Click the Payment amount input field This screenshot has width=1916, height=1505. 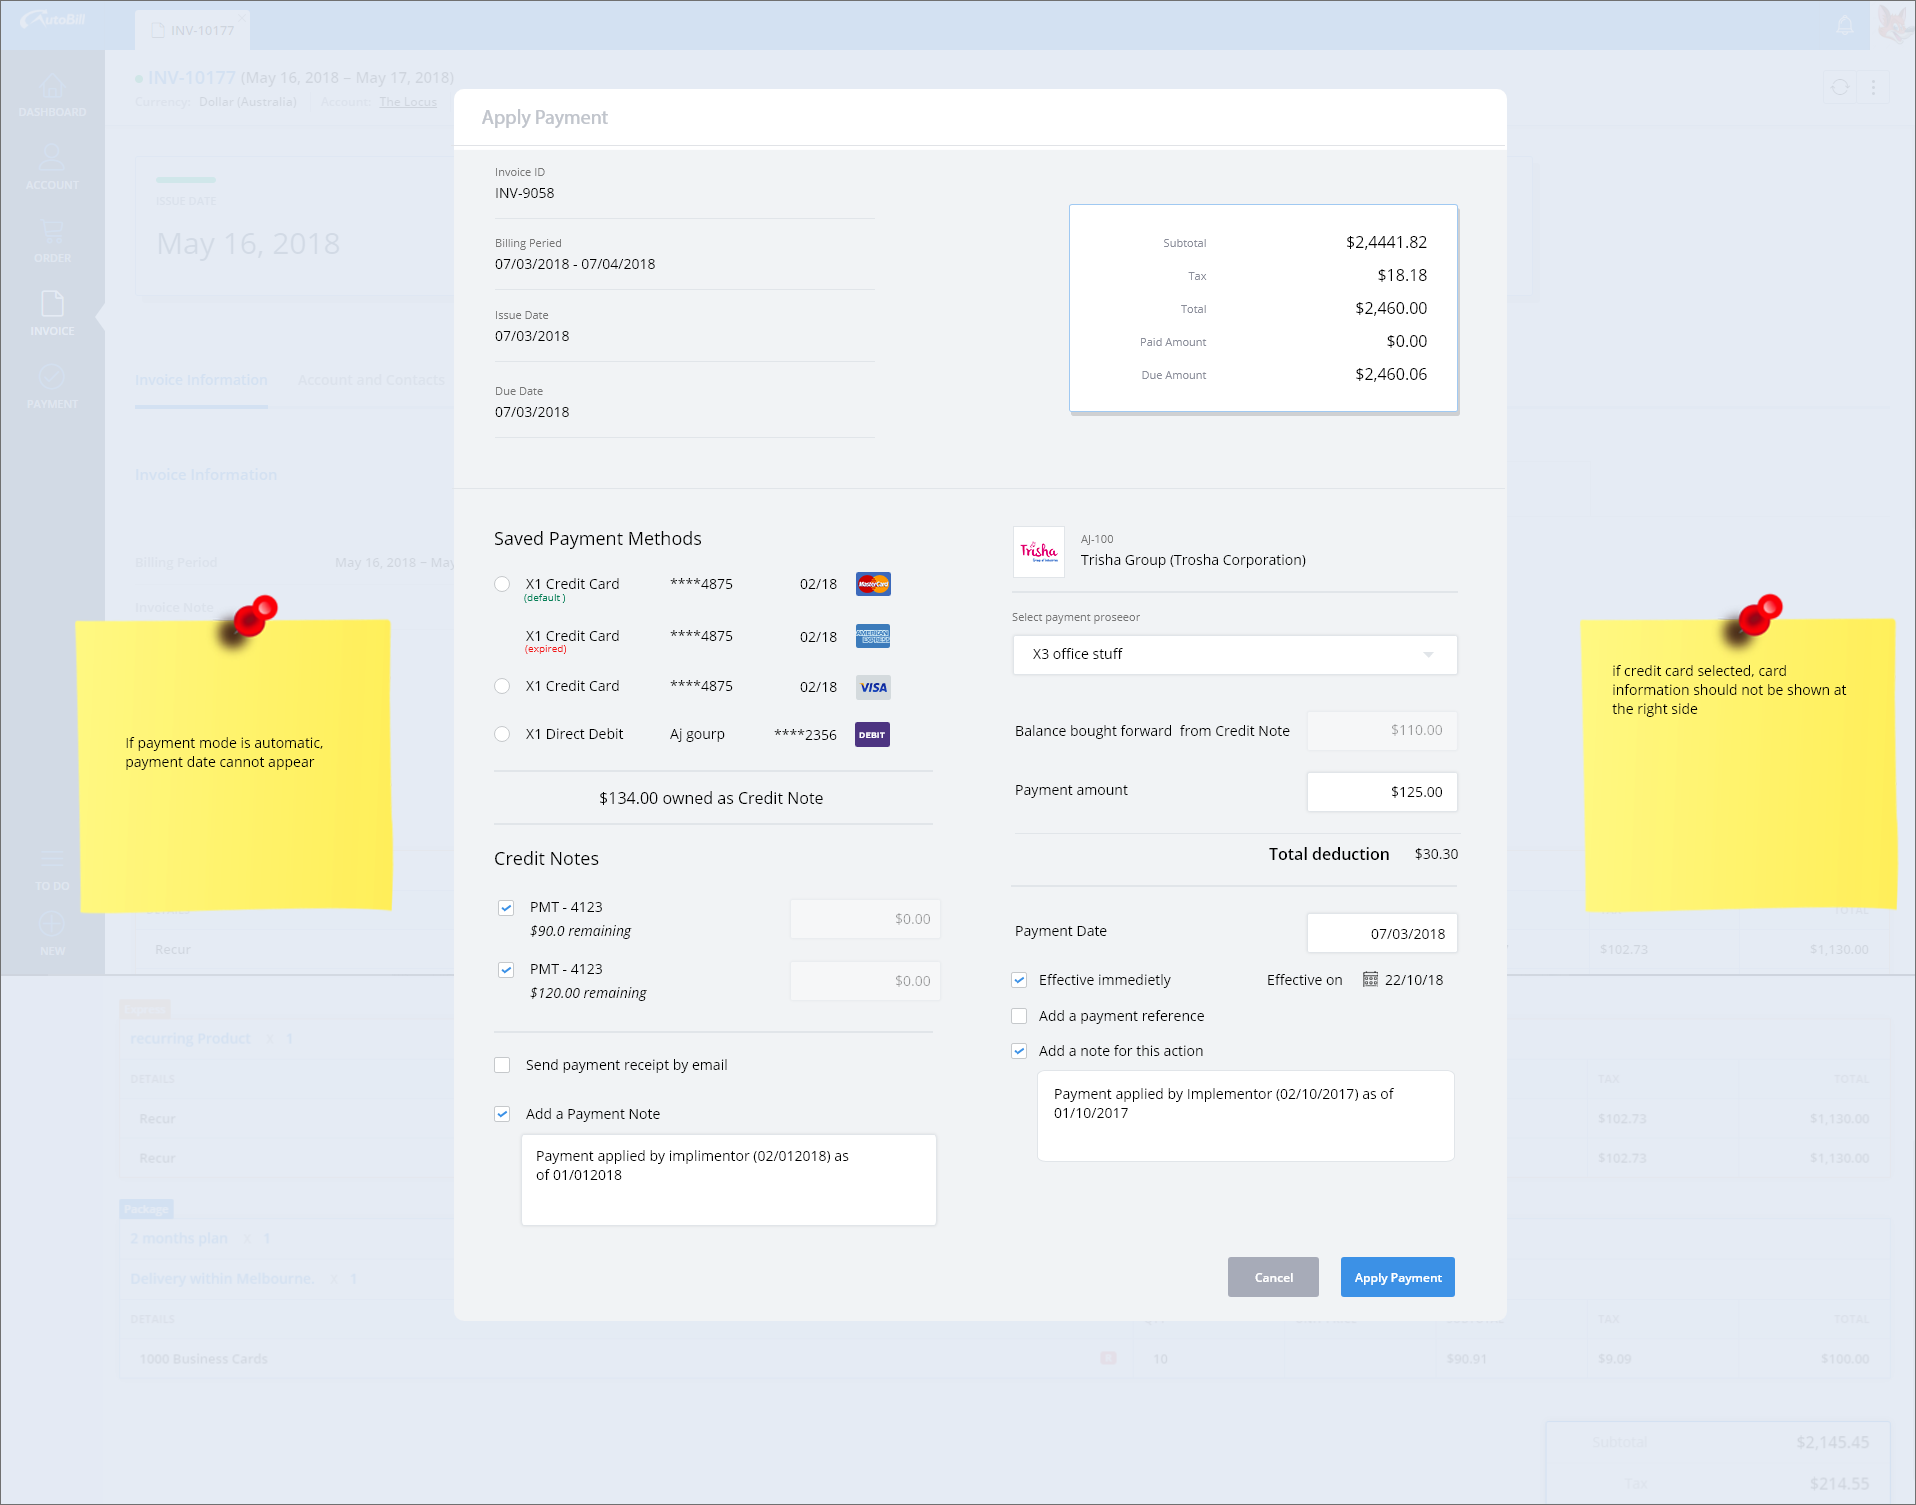point(1381,792)
